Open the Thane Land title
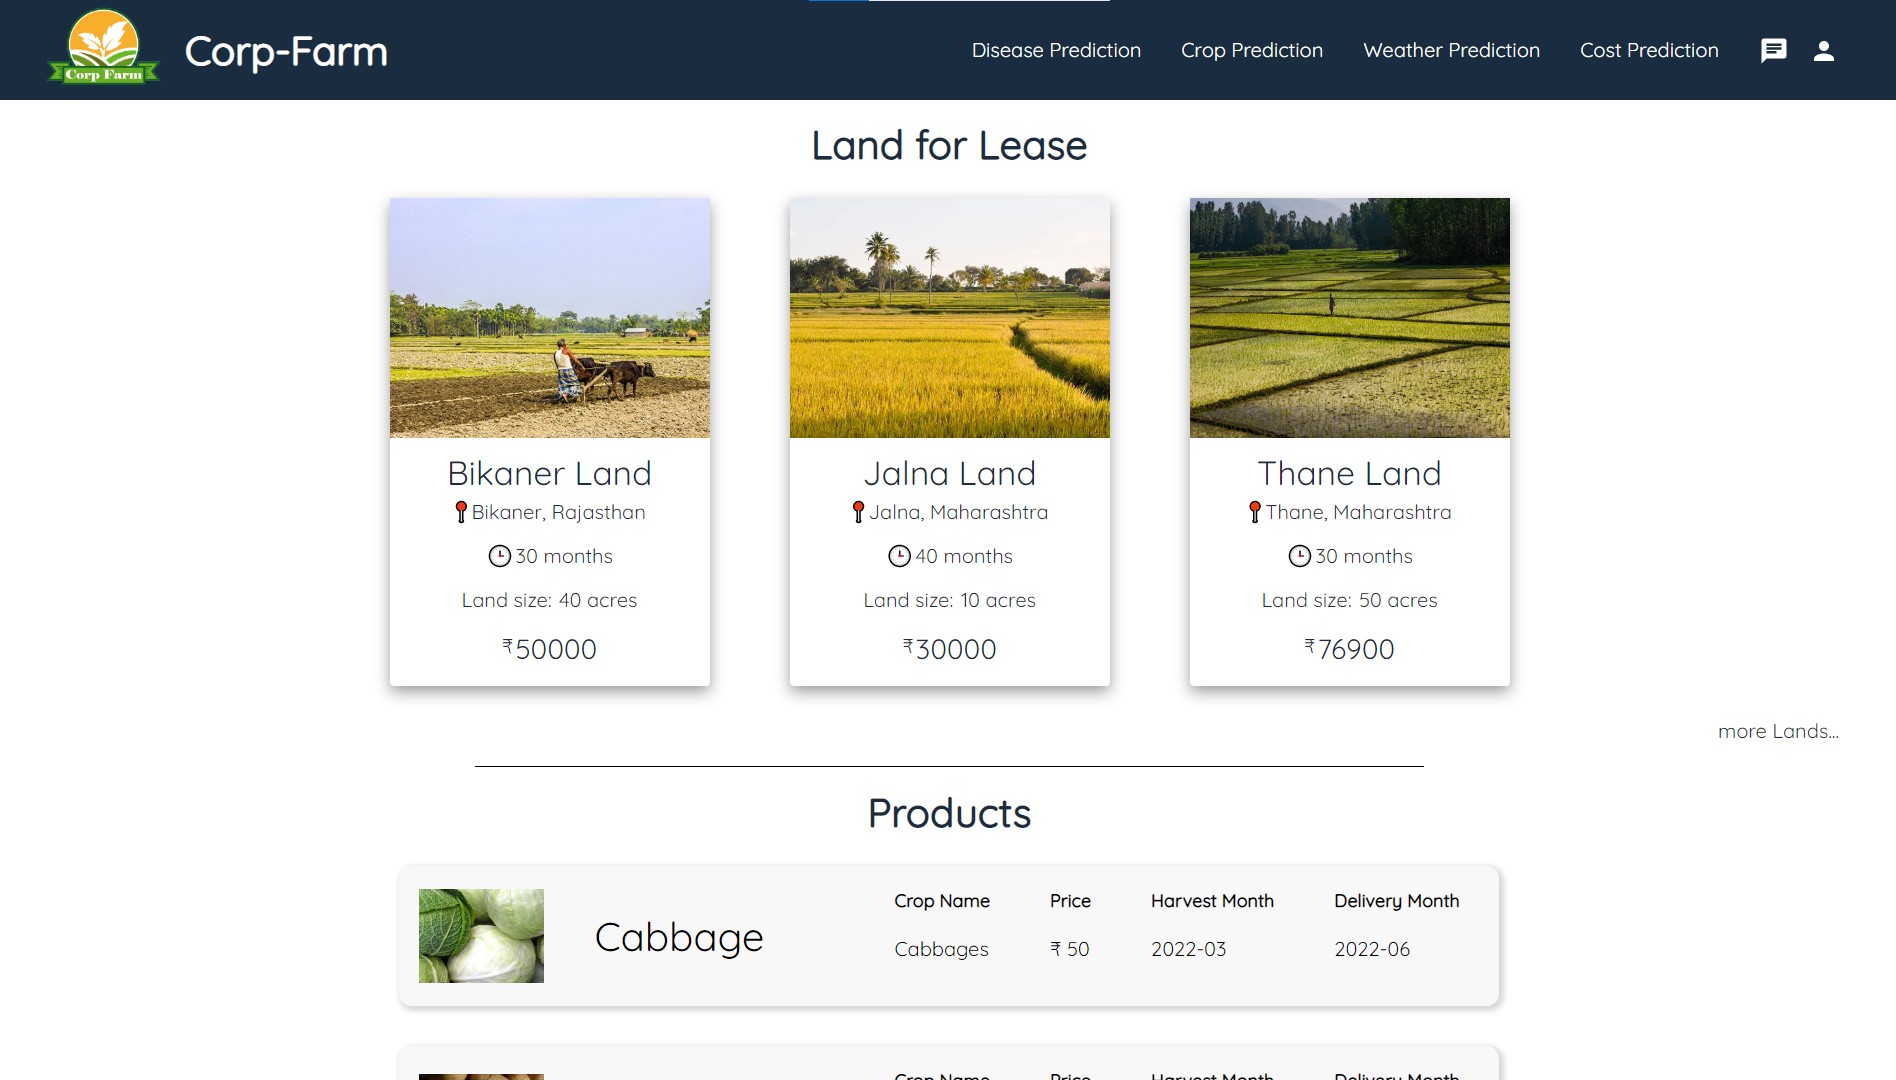 [x=1350, y=473]
